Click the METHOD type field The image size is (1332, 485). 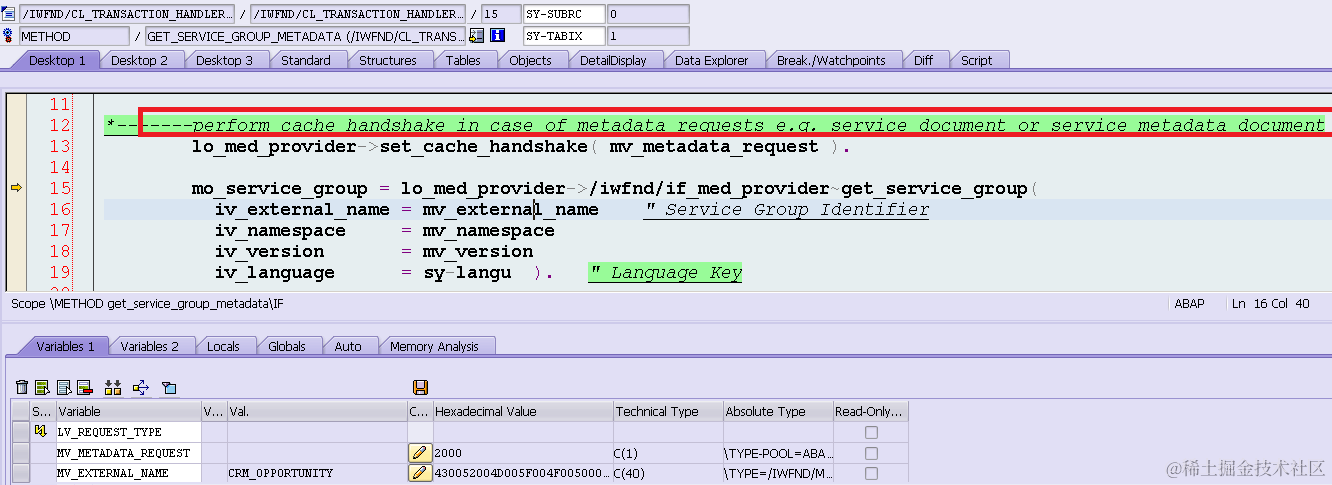[x=74, y=36]
